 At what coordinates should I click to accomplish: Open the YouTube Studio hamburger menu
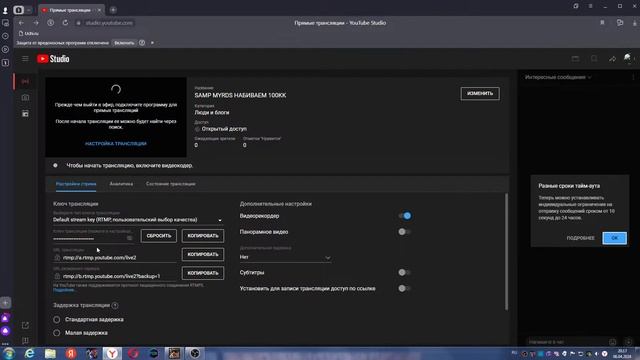tap(25, 59)
